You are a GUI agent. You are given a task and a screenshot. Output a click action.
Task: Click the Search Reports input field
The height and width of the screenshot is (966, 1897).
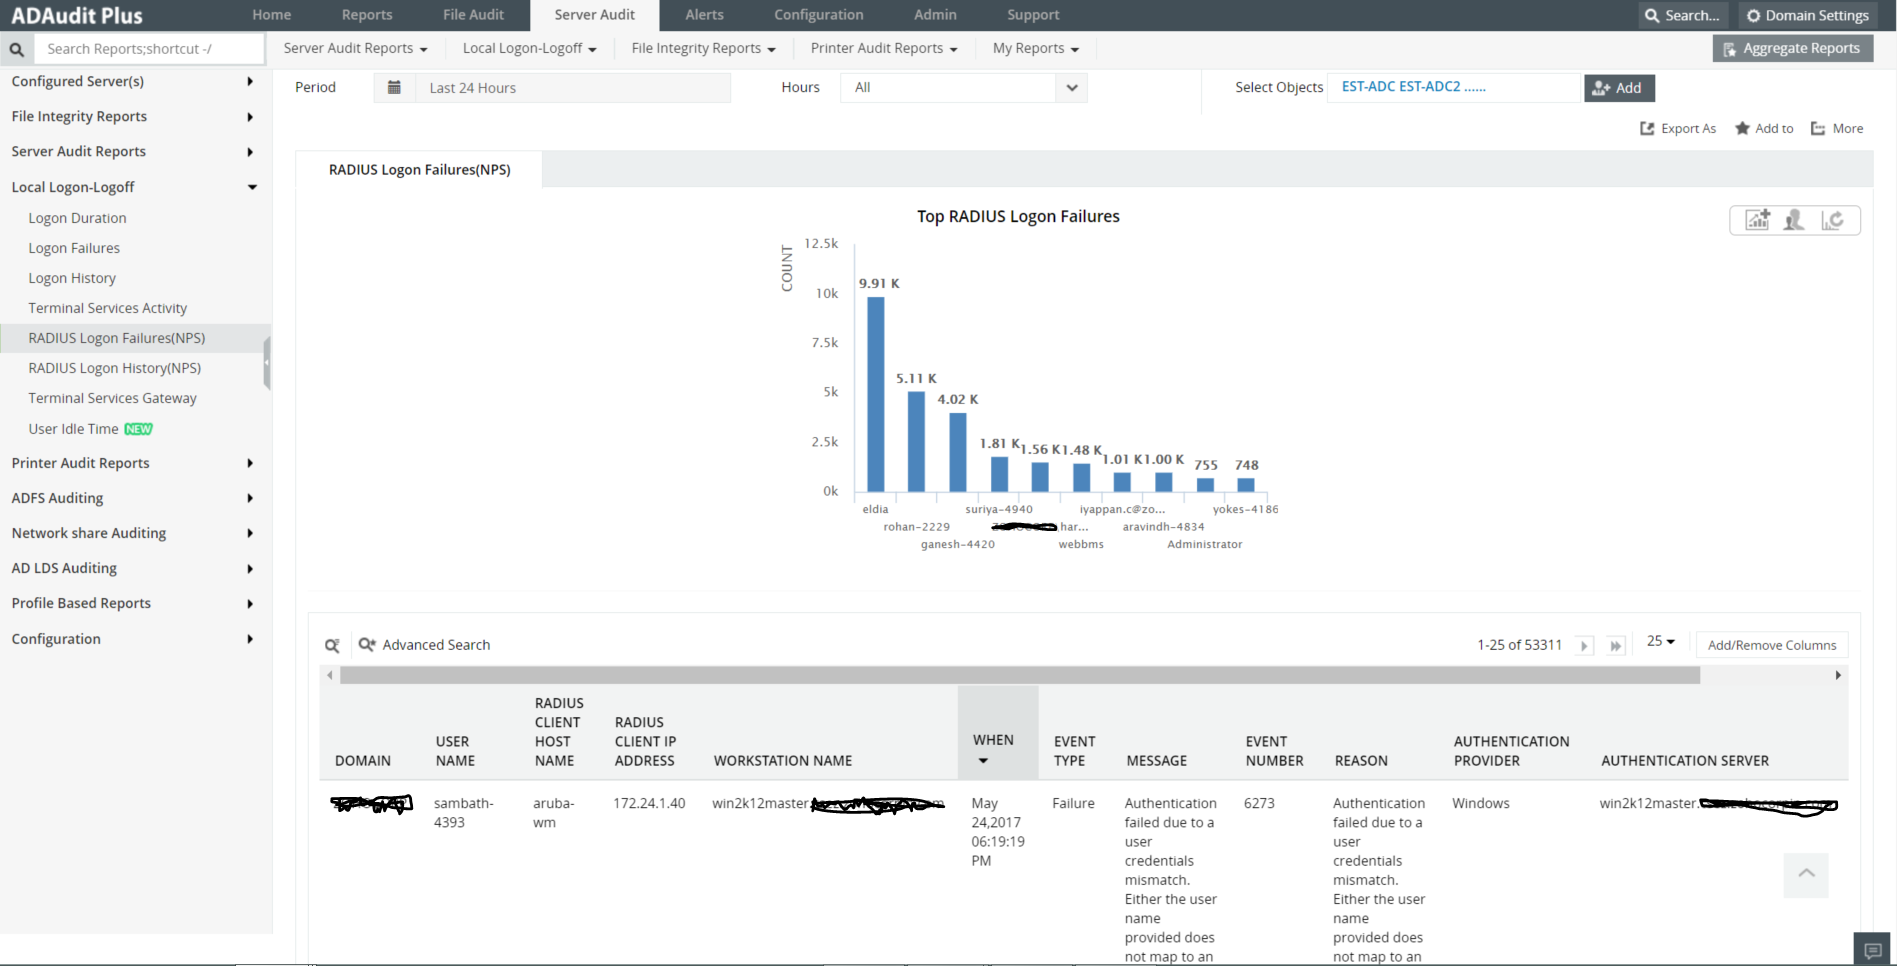[x=148, y=49]
